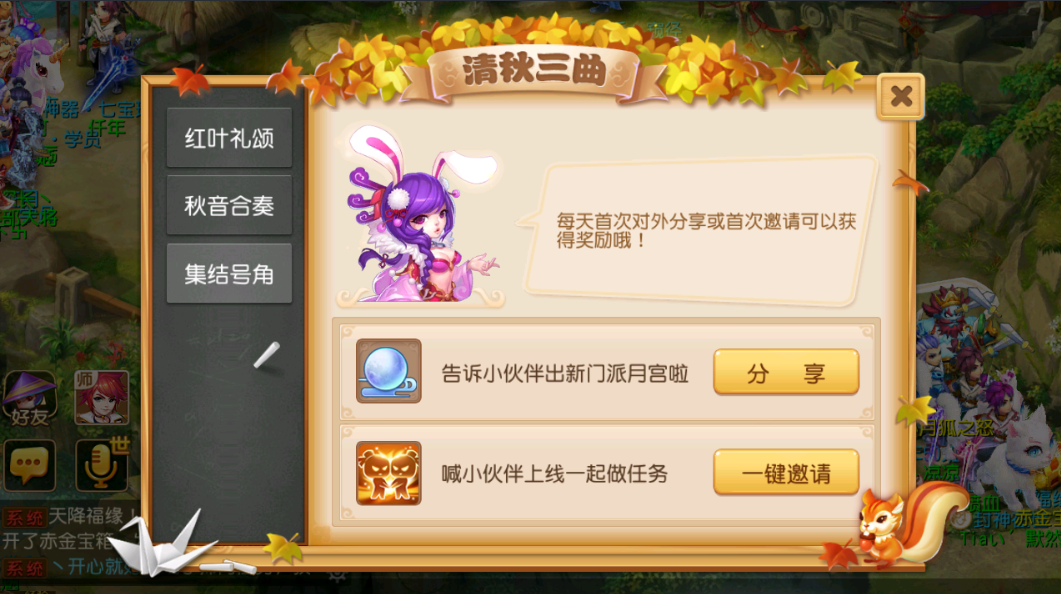Viewport: 1061px width, 594px height.
Task: Click the 分享 share button
Action: [786, 372]
